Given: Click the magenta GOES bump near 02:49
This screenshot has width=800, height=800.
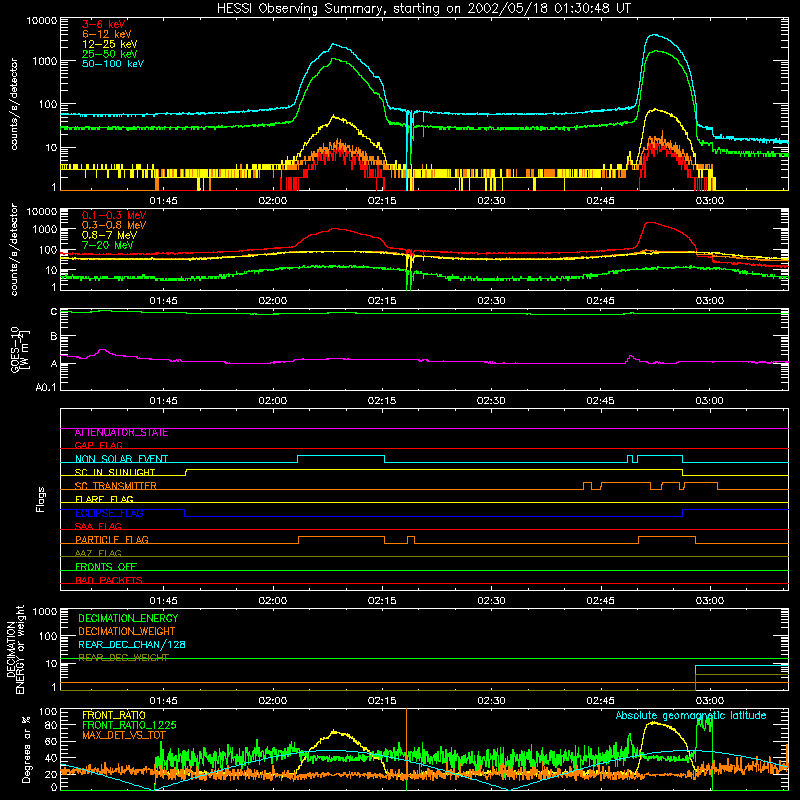Looking at the screenshot, I should point(631,357).
